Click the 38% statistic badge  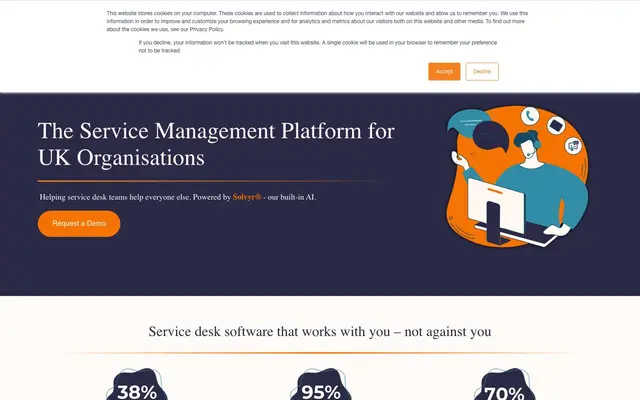[x=137, y=384]
